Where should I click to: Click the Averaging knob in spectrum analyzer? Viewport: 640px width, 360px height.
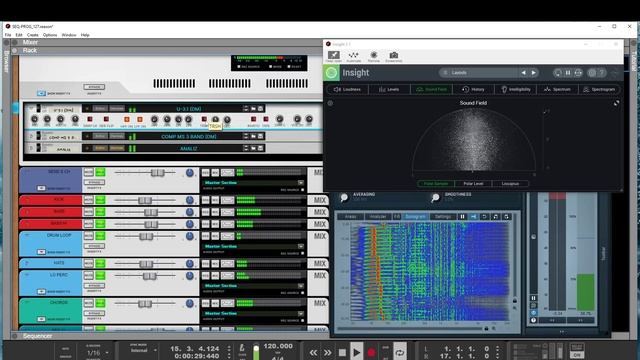click(344, 198)
